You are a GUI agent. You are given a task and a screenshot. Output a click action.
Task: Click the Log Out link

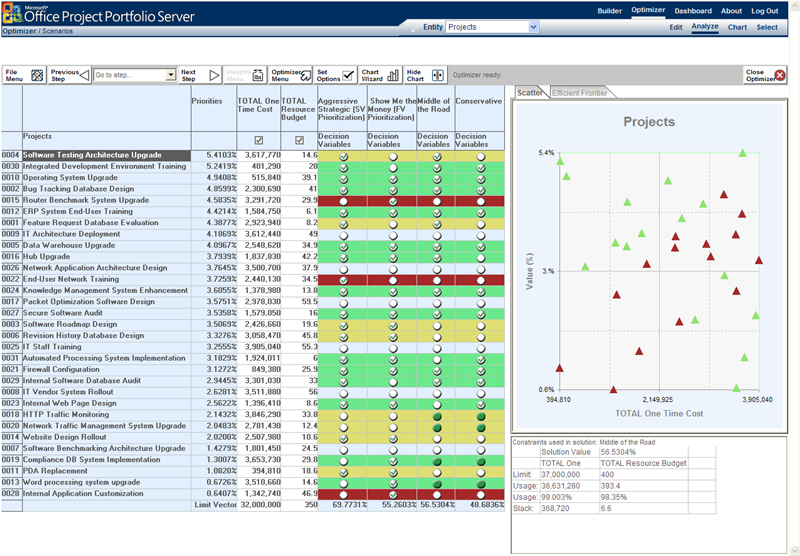point(765,11)
